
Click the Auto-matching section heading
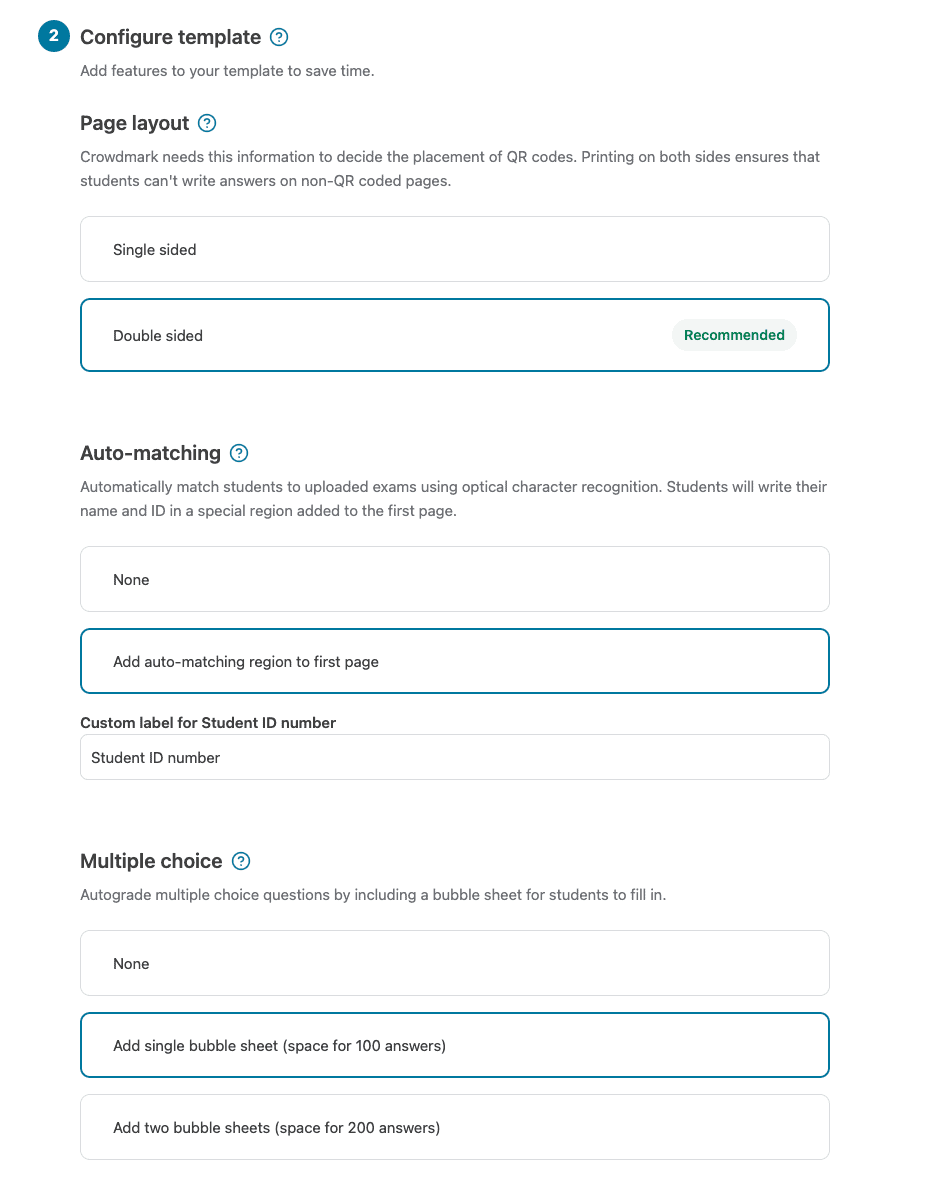(x=150, y=453)
